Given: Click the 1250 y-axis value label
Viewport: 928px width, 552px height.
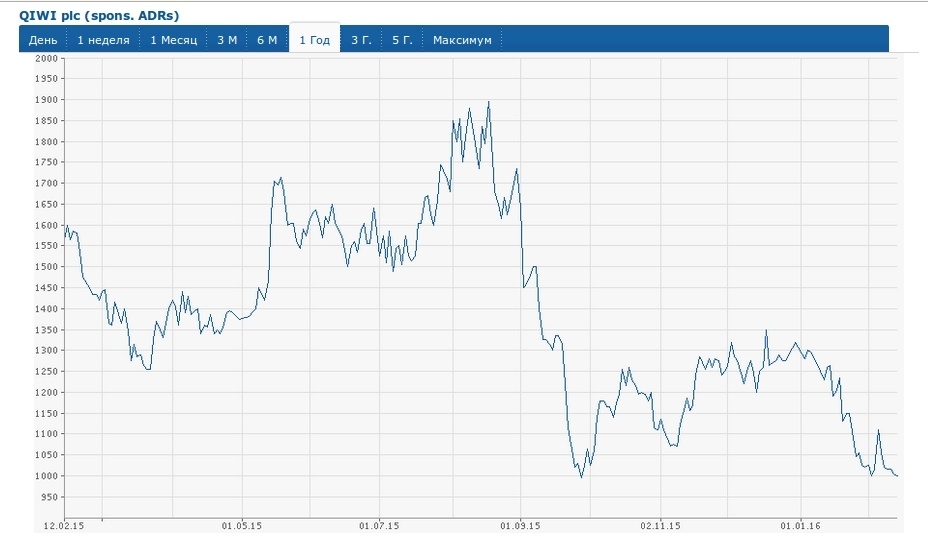Looking at the screenshot, I should (47, 372).
